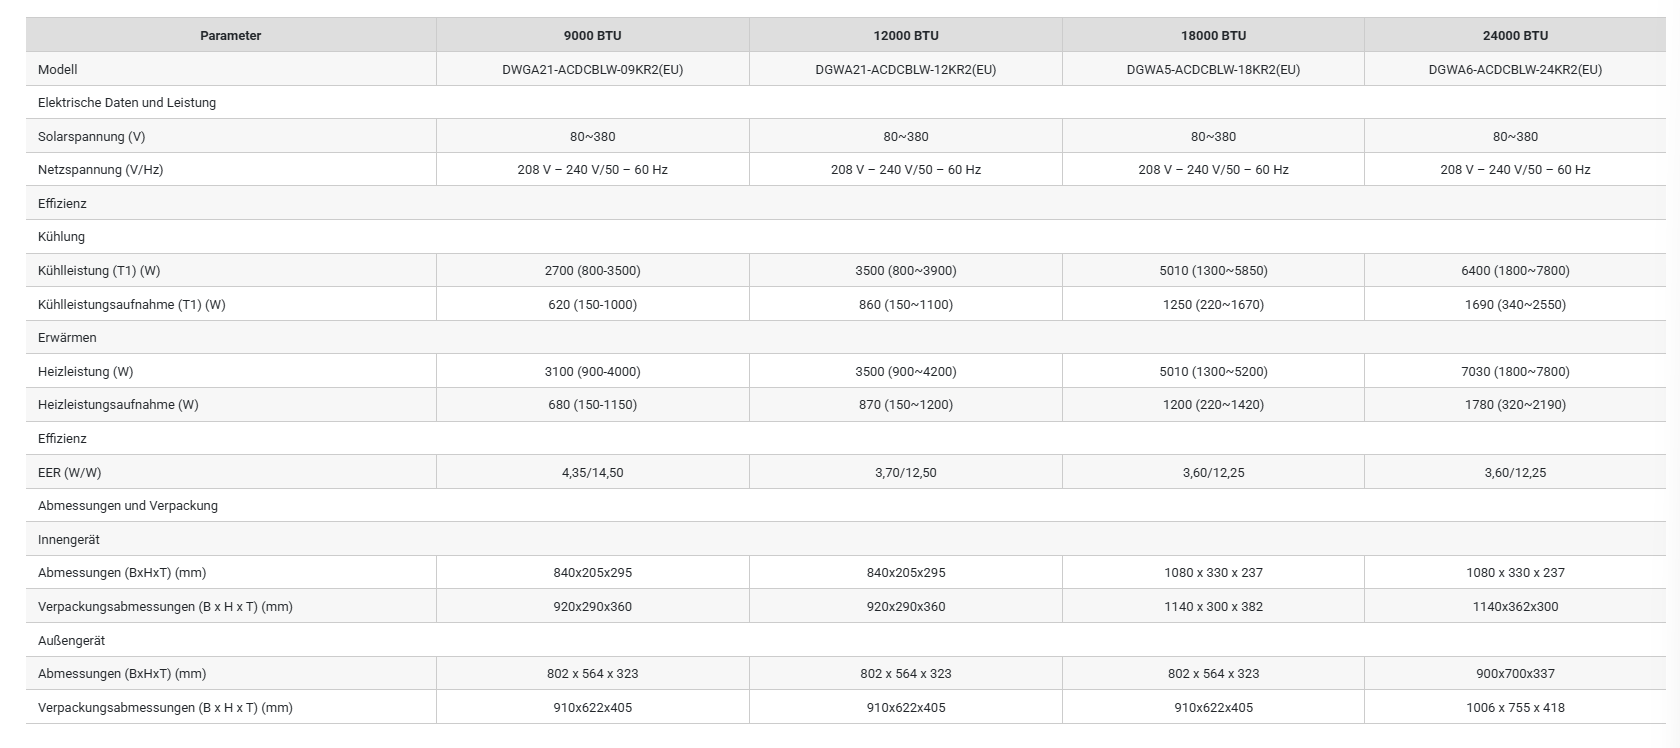
Task: Click the Kühlleistung value 2700 (800-3500)
Action: 592,271
